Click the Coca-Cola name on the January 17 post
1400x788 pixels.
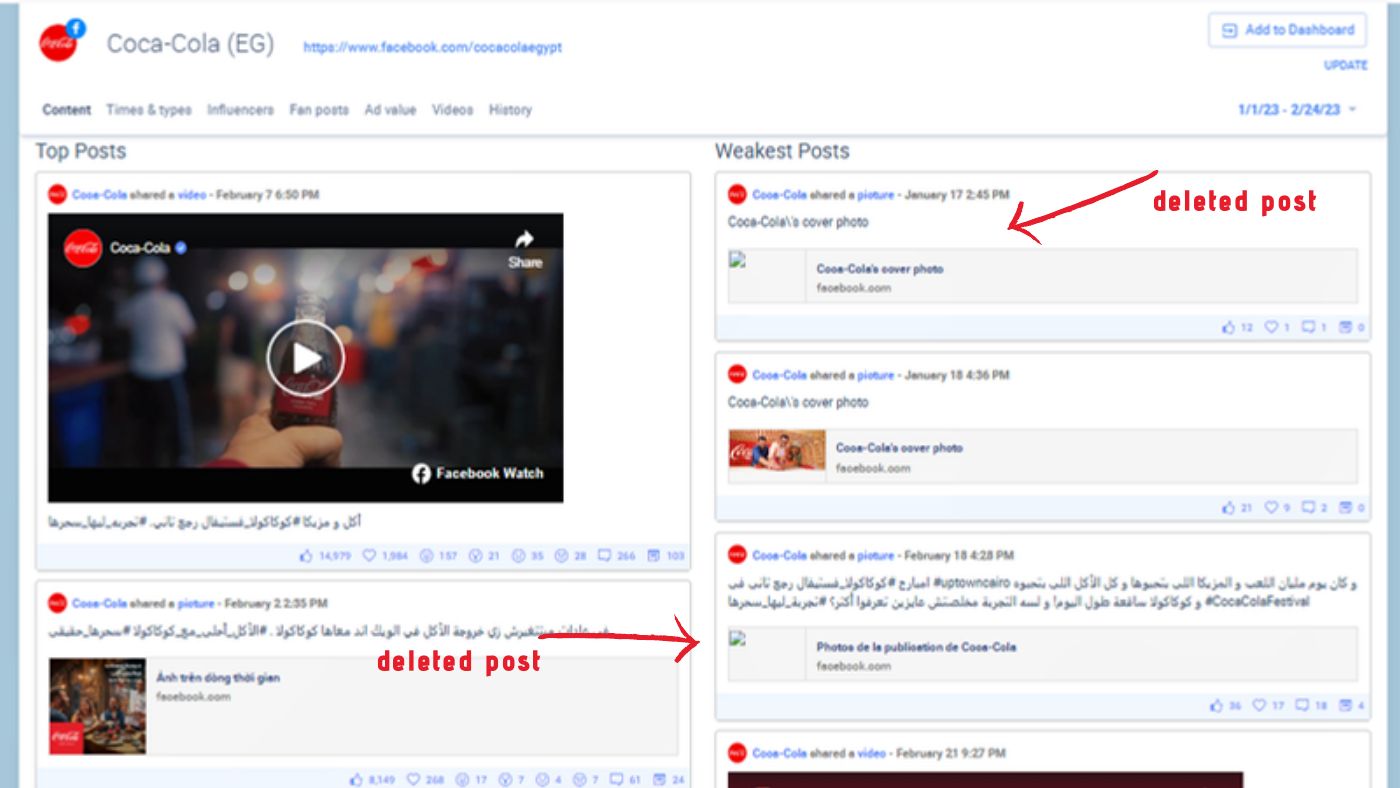[779, 195]
